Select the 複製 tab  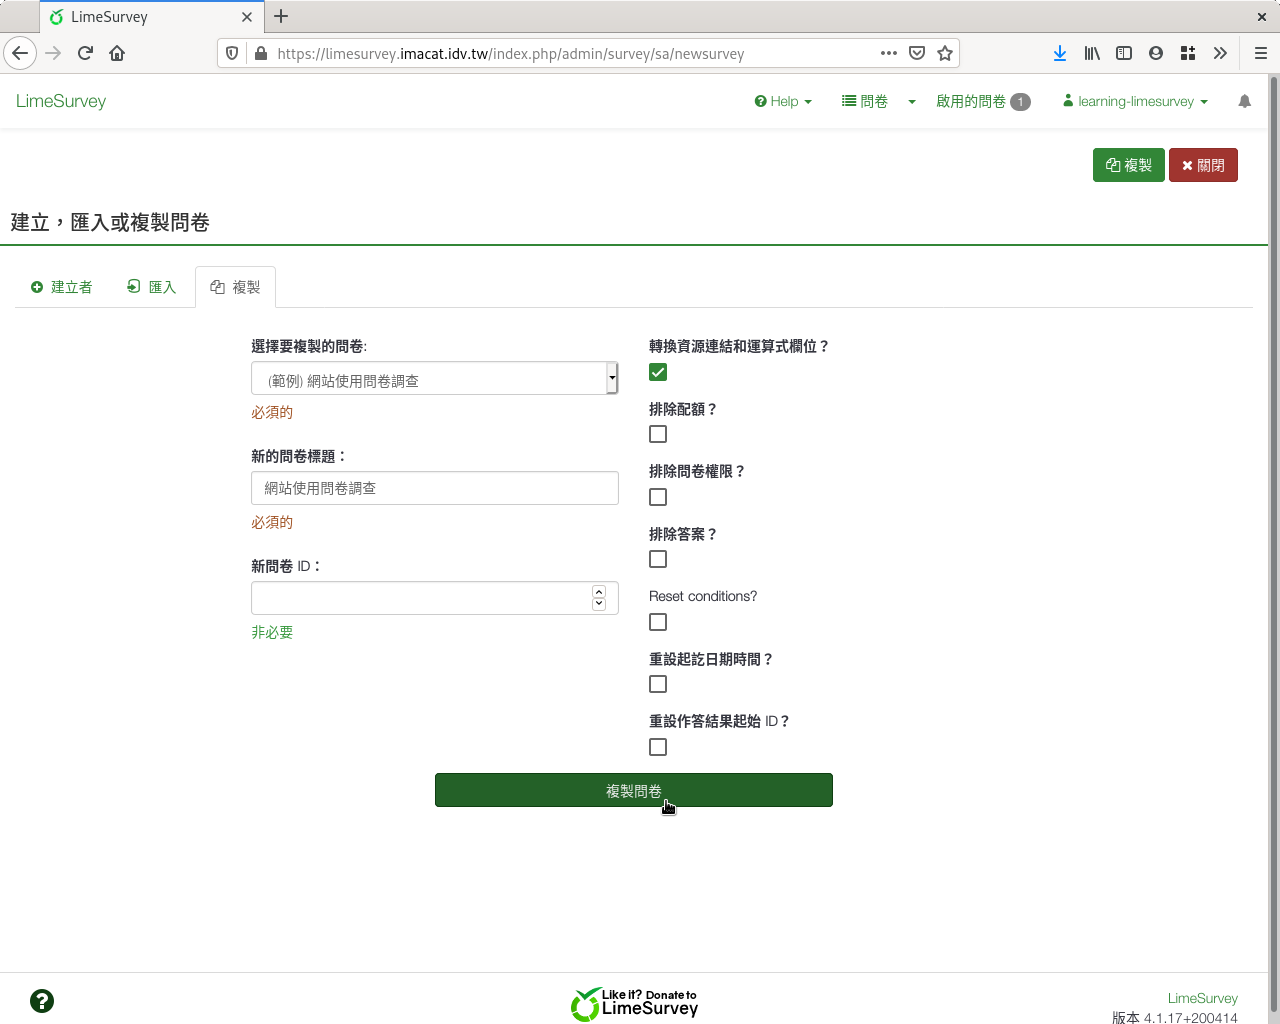(235, 287)
